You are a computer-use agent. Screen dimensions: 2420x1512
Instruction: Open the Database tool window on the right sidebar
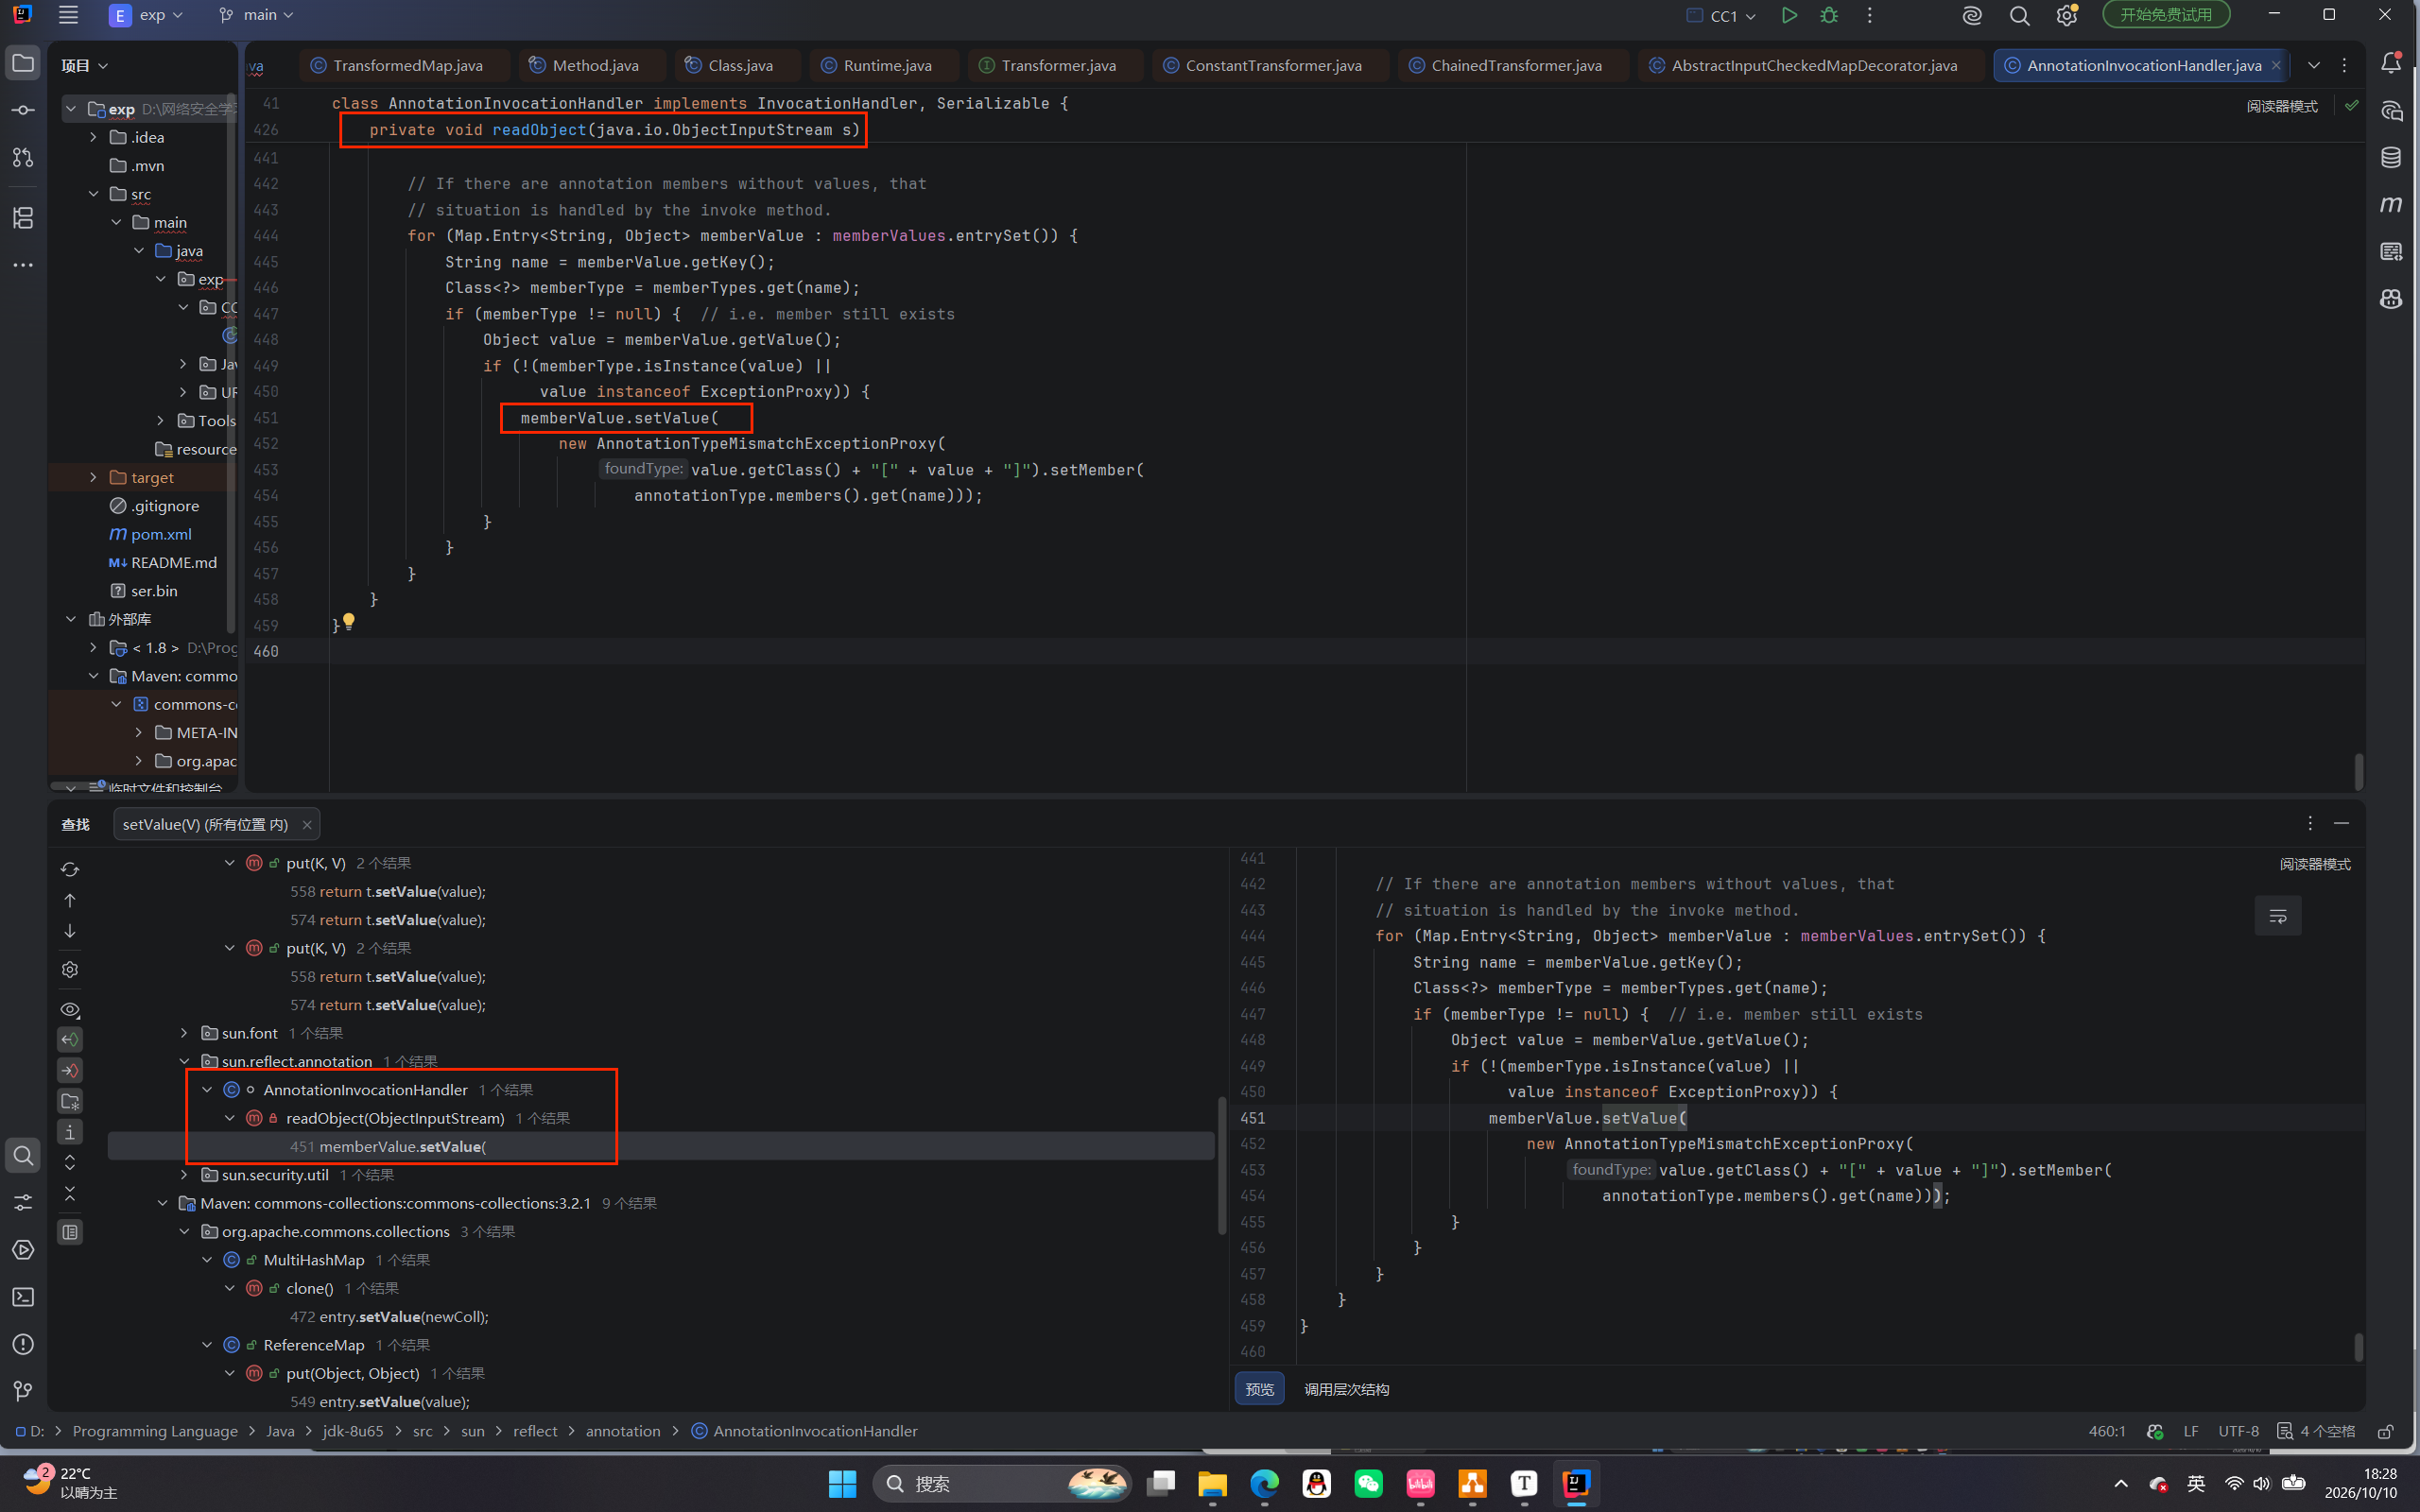click(2391, 157)
